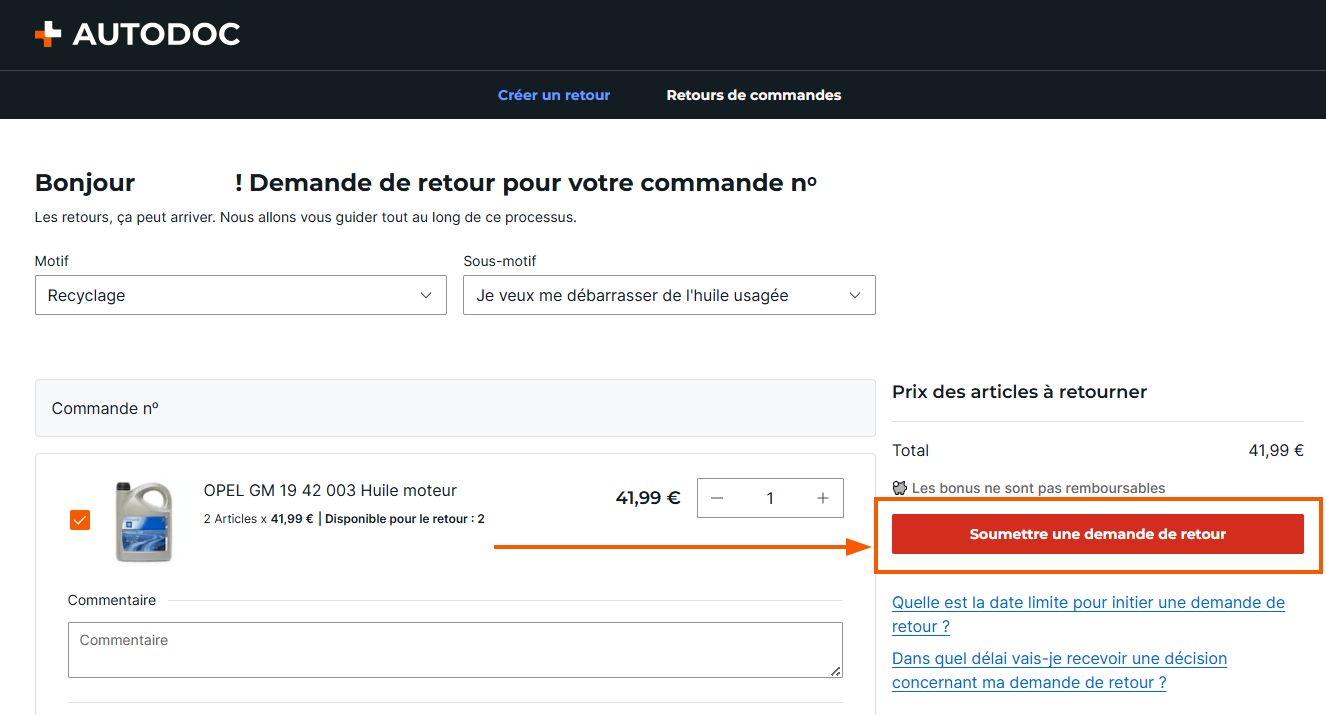Open the Motif dropdown showing Recyclage

tap(241, 295)
